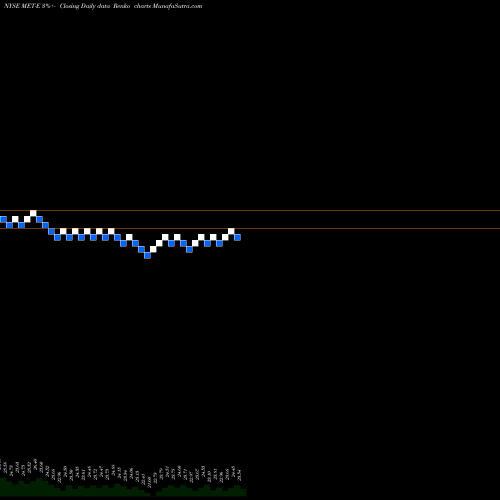Click the upper orange horizontal level line
The height and width of the screenshot is (500, 500).
click(x=250, y=210)
